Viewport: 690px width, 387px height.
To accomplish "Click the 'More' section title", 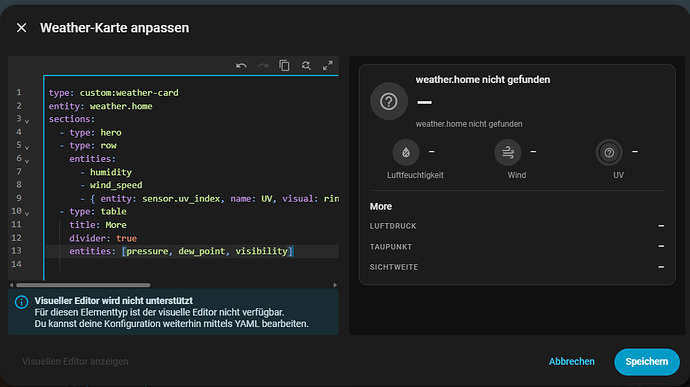I will (x=381, y=206).
